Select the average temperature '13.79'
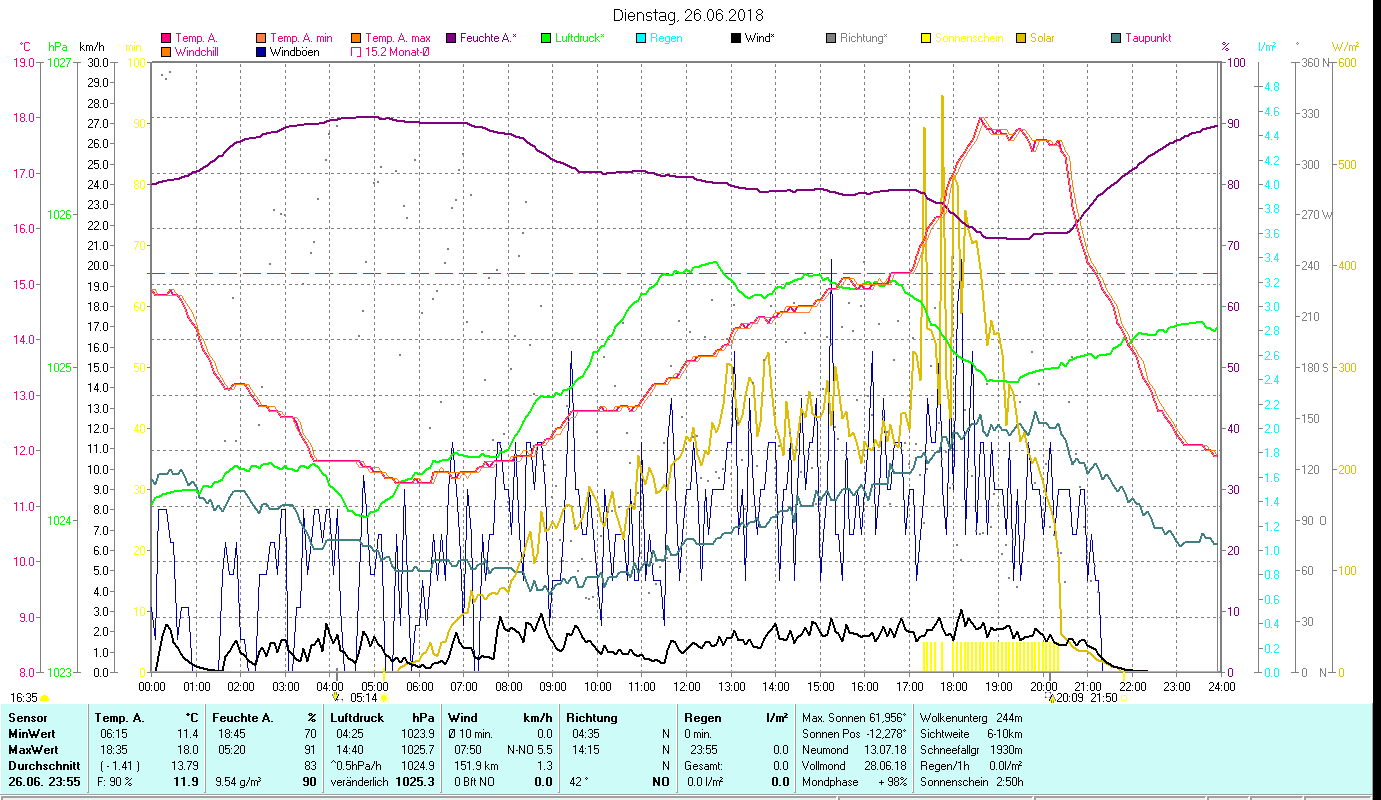Viewport: 1381px width, 800px height. [x=184, y=766]
